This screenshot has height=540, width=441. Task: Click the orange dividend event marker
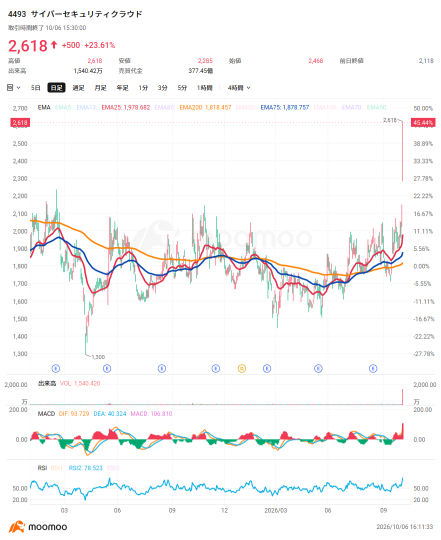(x=242, y=368)
